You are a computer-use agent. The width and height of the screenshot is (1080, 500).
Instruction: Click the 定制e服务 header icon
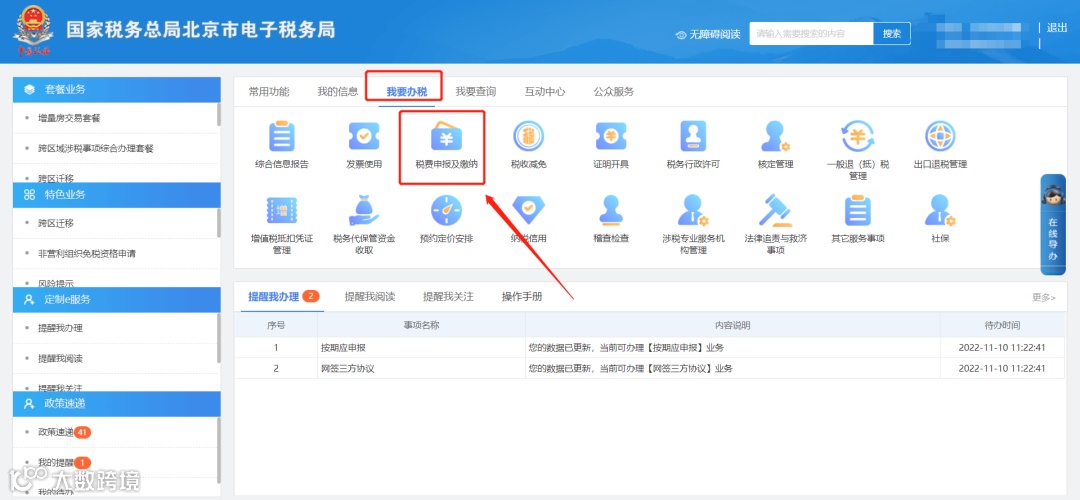[29, 299]
